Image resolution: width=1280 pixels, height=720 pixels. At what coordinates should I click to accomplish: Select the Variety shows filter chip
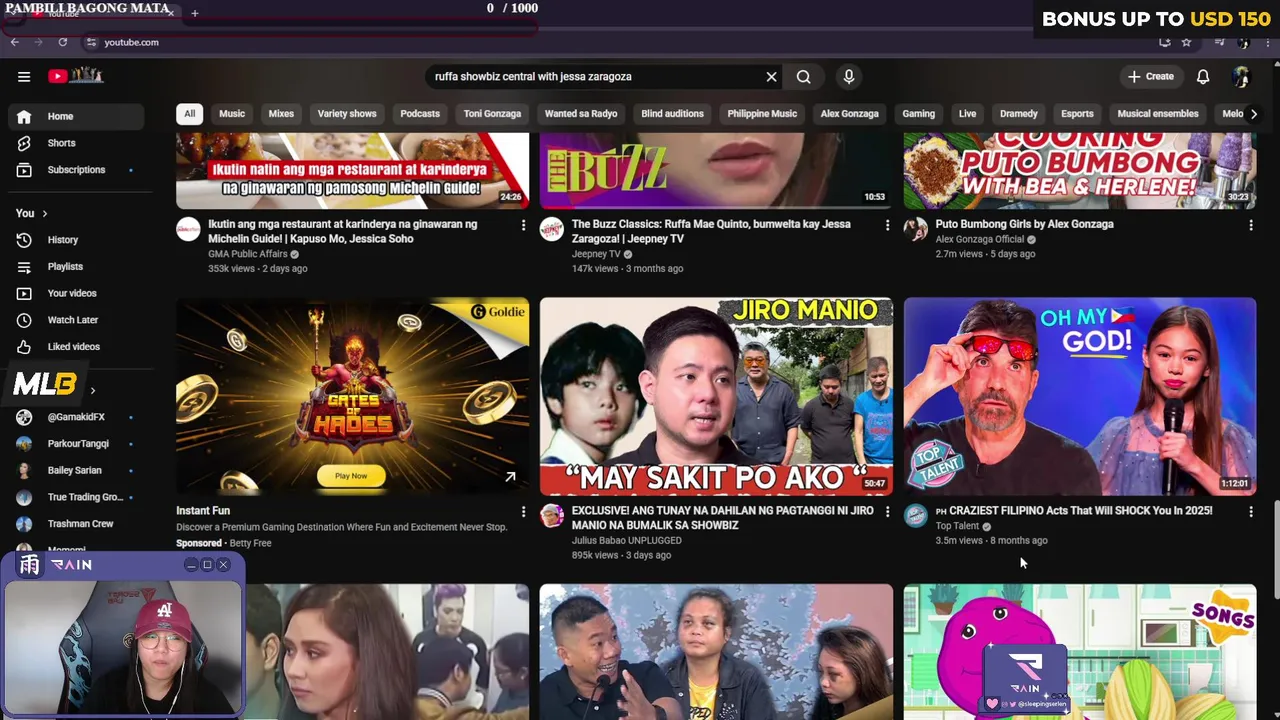click(347, 114)
